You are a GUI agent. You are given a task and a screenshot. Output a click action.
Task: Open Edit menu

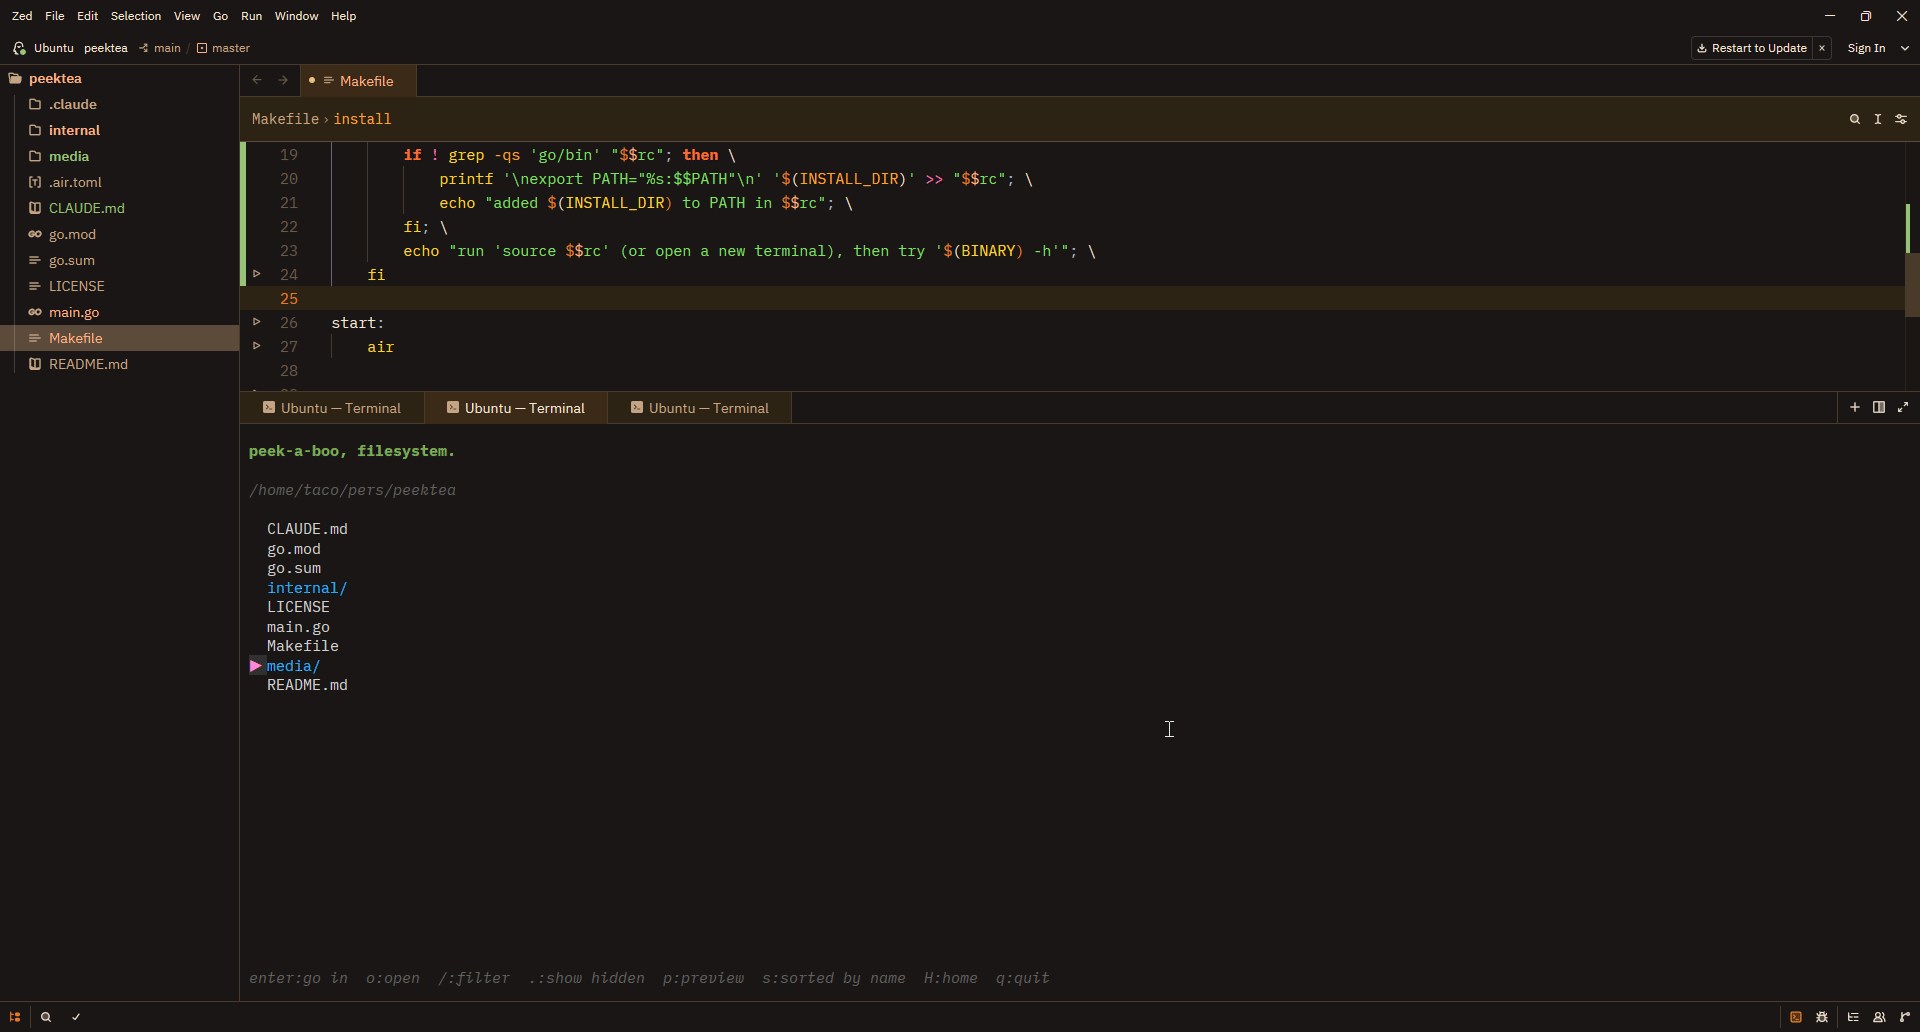(88, 16)
